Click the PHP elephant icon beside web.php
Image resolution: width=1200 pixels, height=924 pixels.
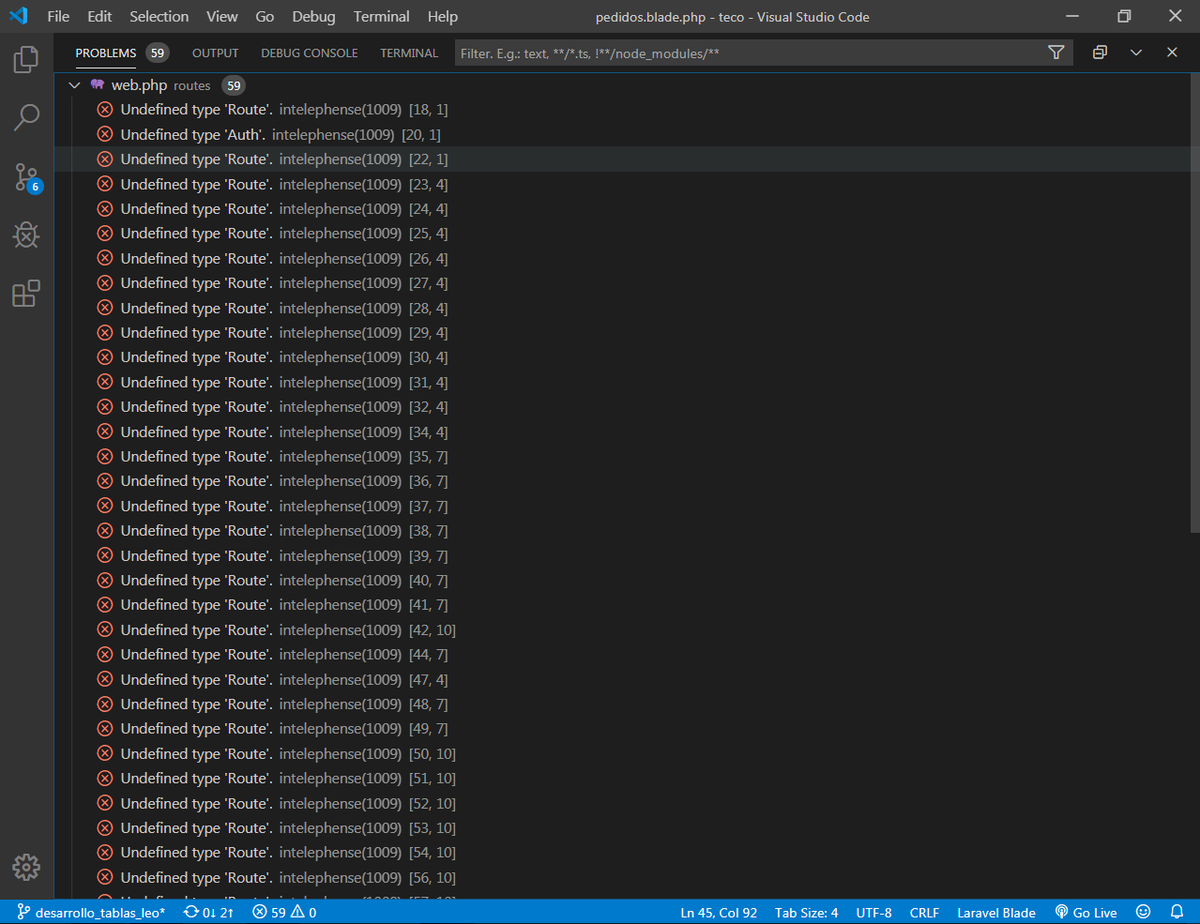tap(97, 85)
